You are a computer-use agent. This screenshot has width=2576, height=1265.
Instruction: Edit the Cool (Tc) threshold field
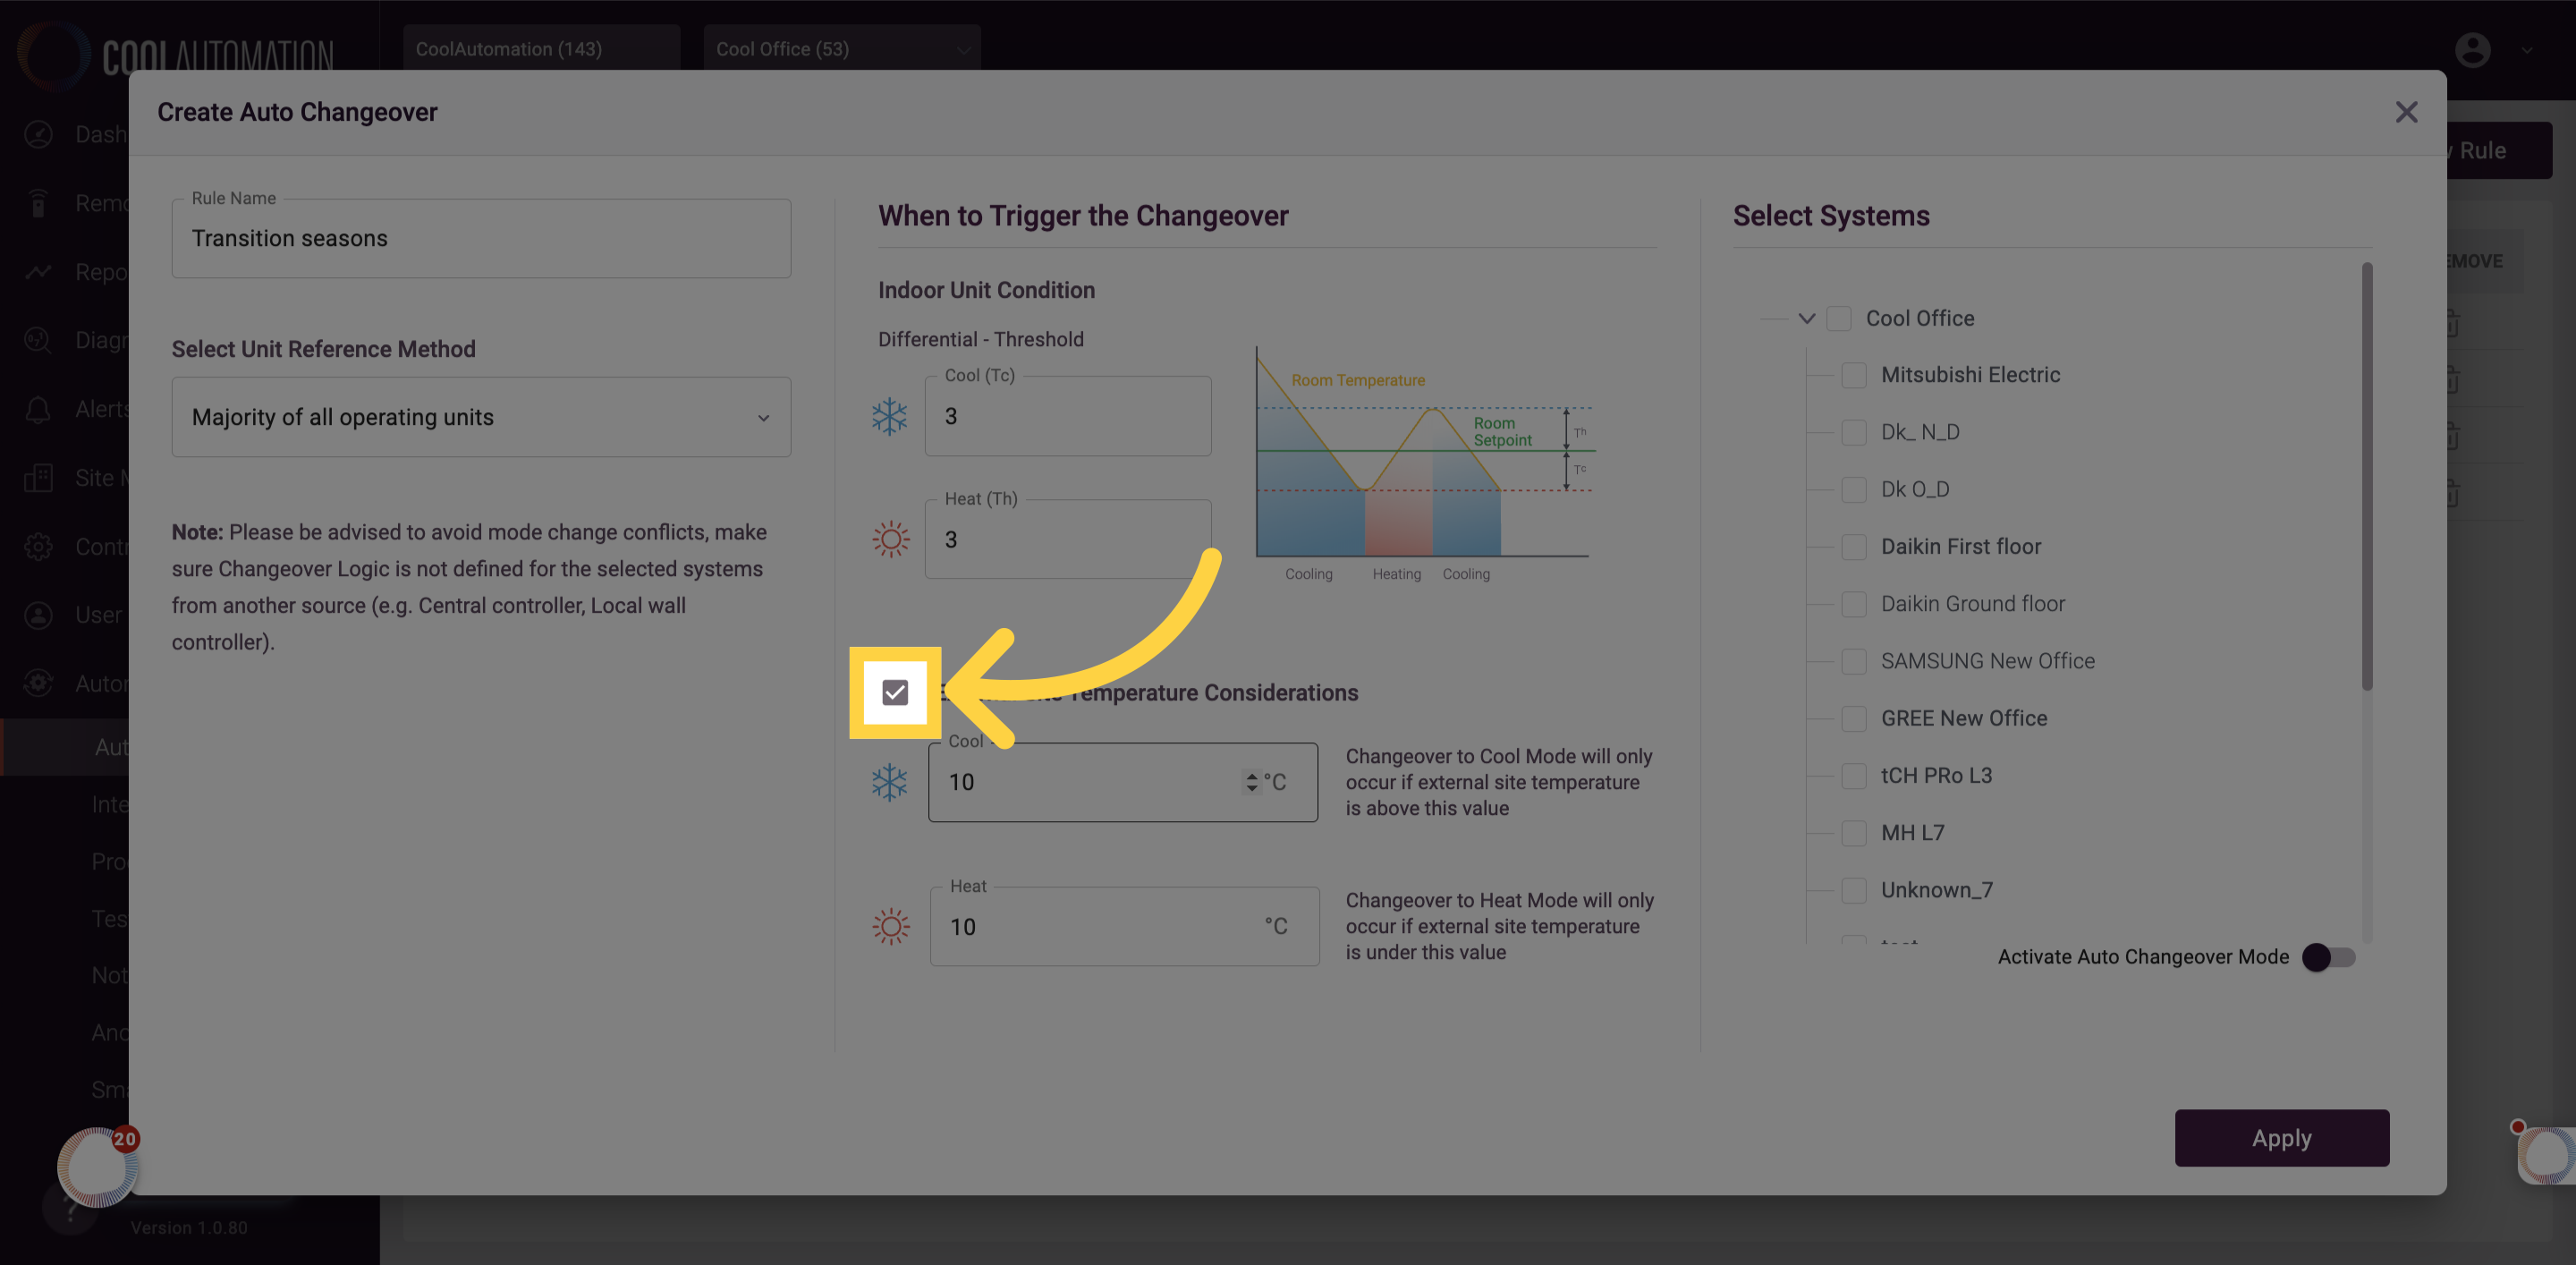pos(1068,416)
